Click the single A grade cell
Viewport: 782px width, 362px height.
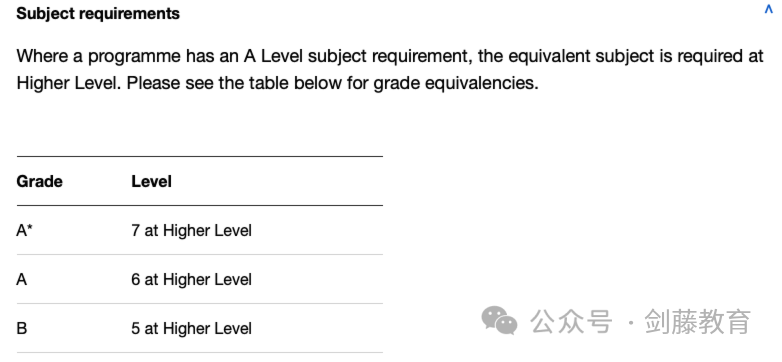tap(21, 279)
